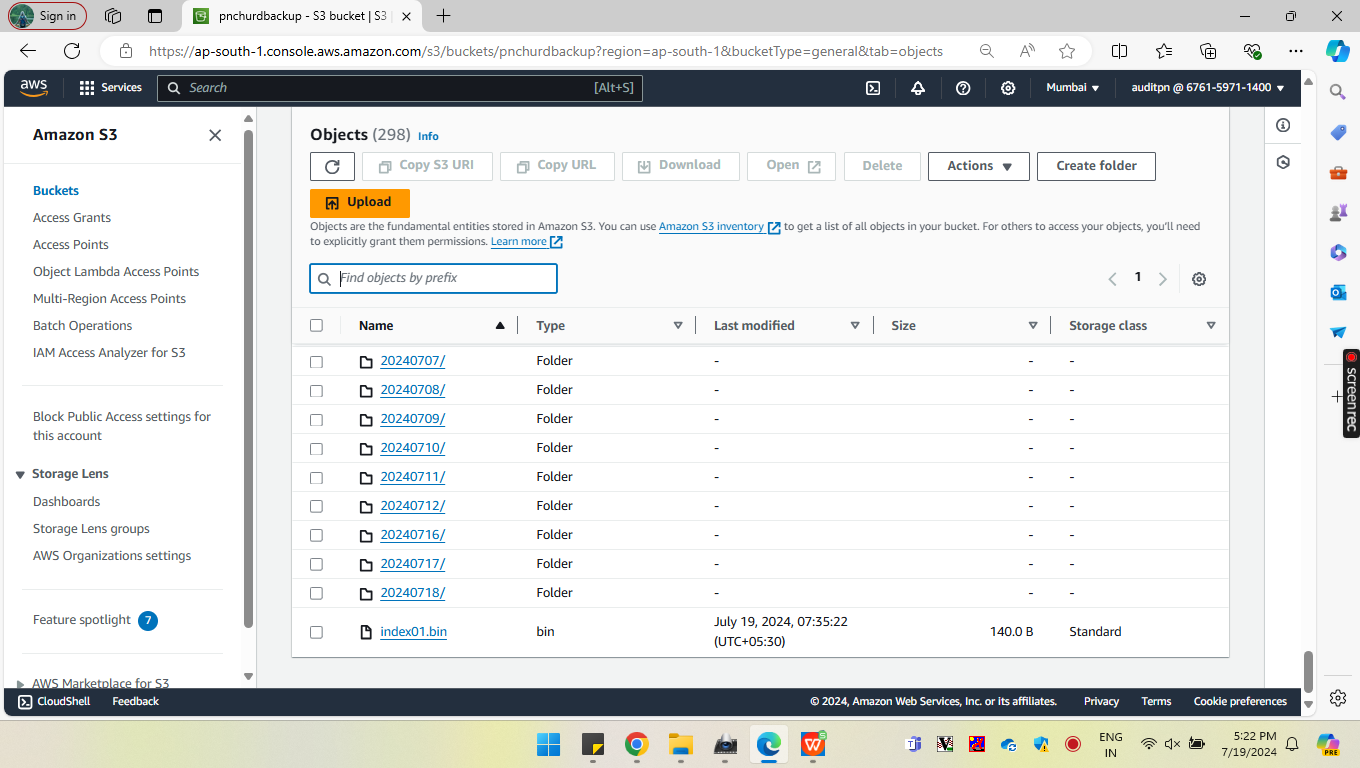
Task: Check the box for folder 20240710/
Action: (317, 448)
